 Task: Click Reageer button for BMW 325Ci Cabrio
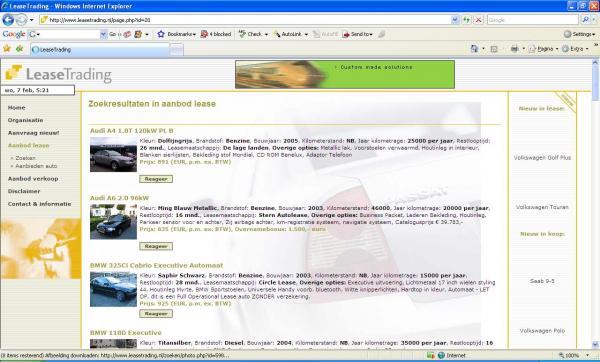(156, 314)
